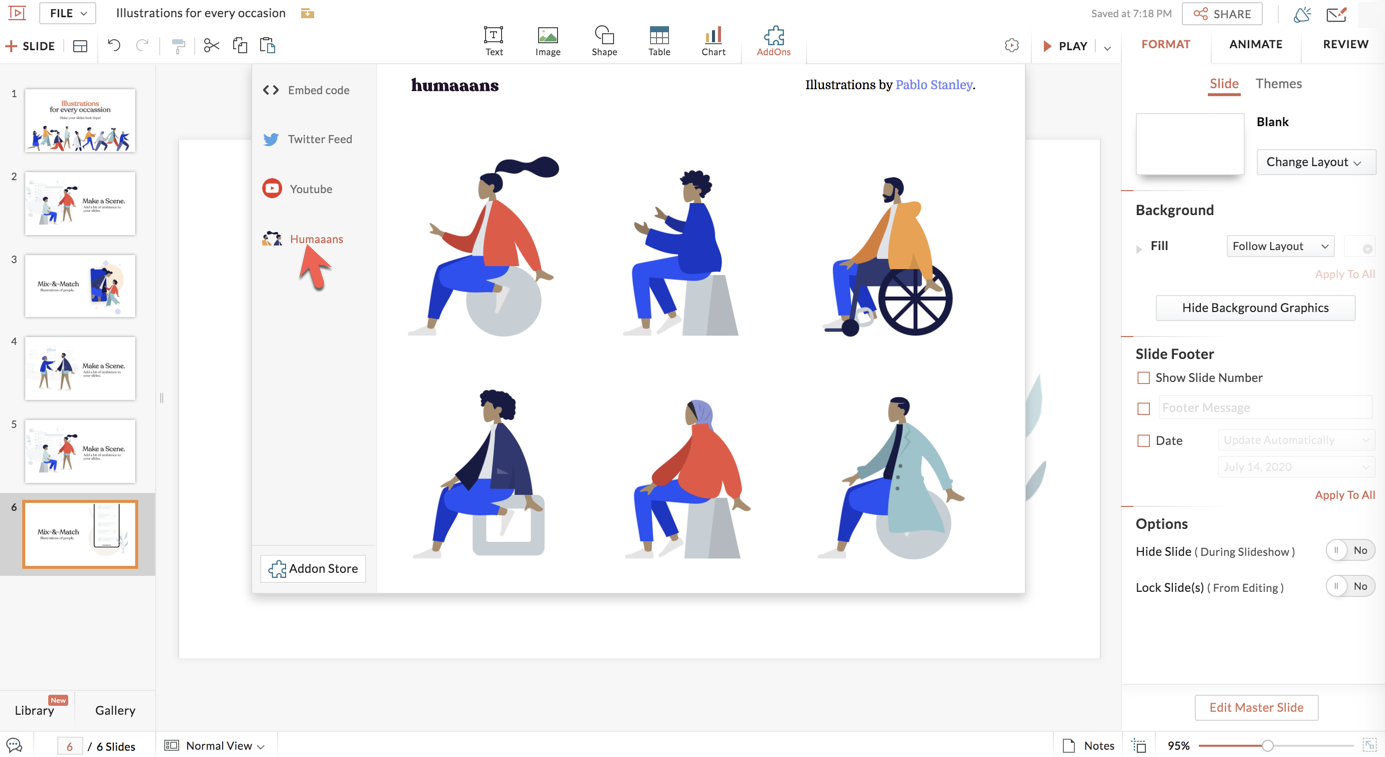1385x757 pixels.
Task: Open the Addon Store
Action: pyautogui.click(x=313, y=569)
